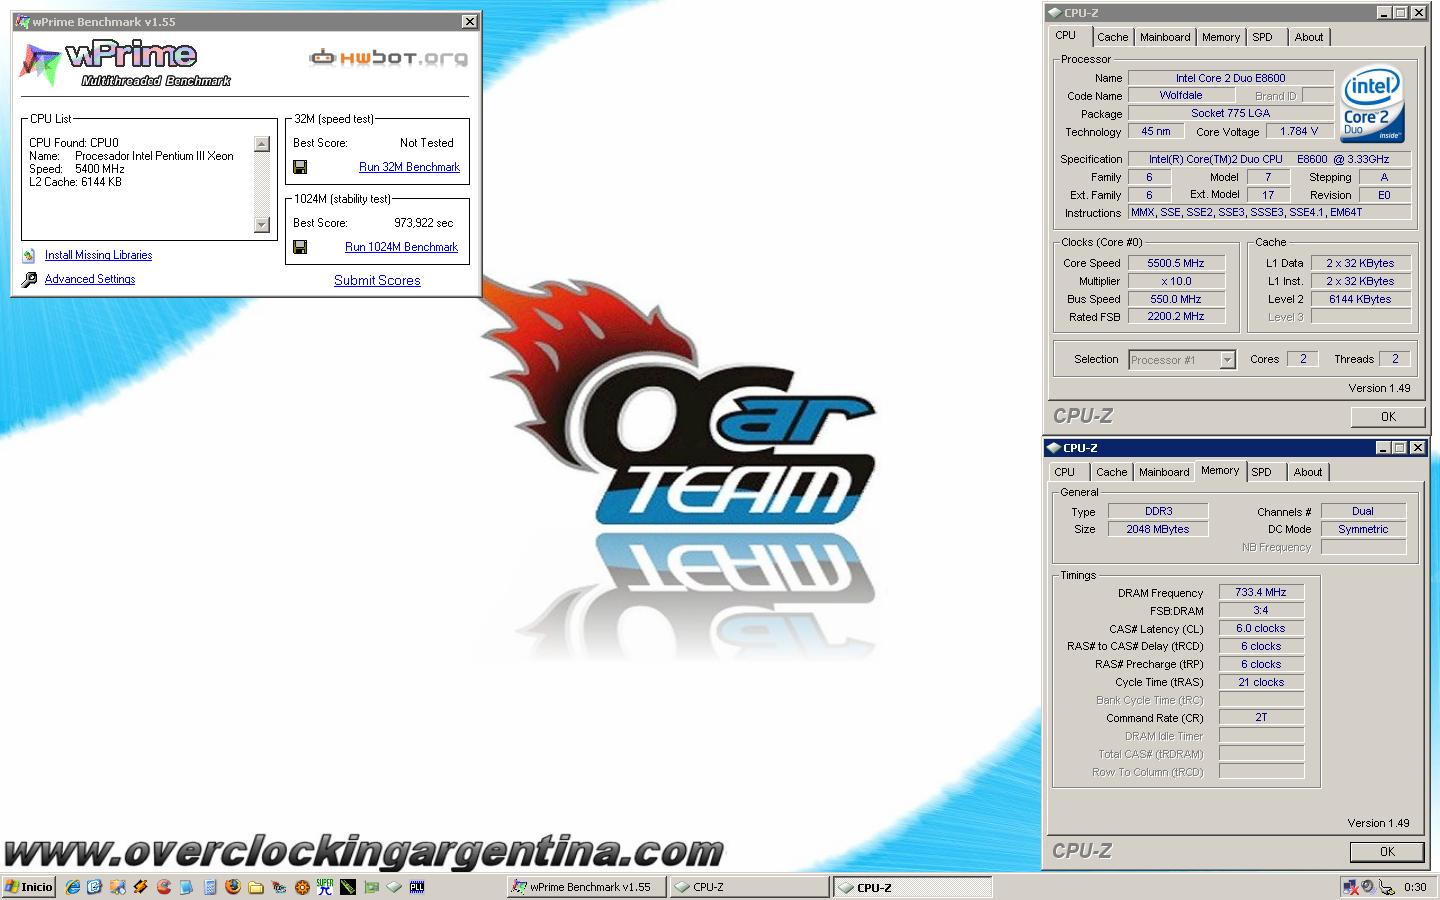Open About tab in bottom CPU-Z window
The height and width of the screenshot is (900, 1440).
point(1308,472)
